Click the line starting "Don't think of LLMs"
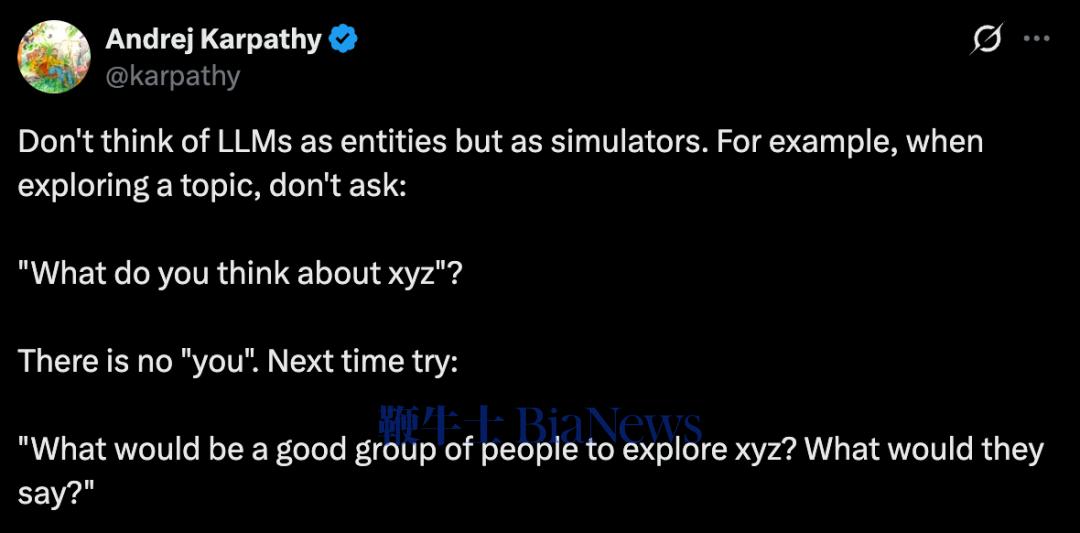The image size is (1080, 533). (x=500, y=142)
